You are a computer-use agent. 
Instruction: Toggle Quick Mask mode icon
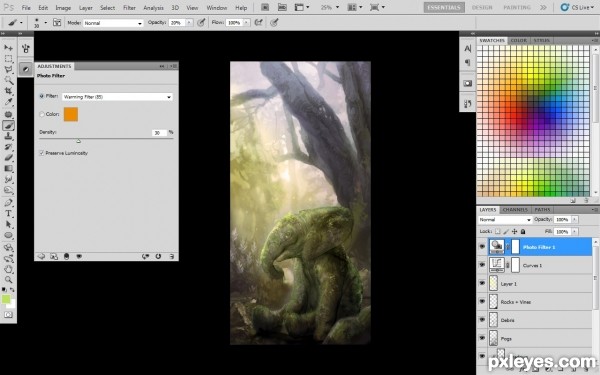8,315
